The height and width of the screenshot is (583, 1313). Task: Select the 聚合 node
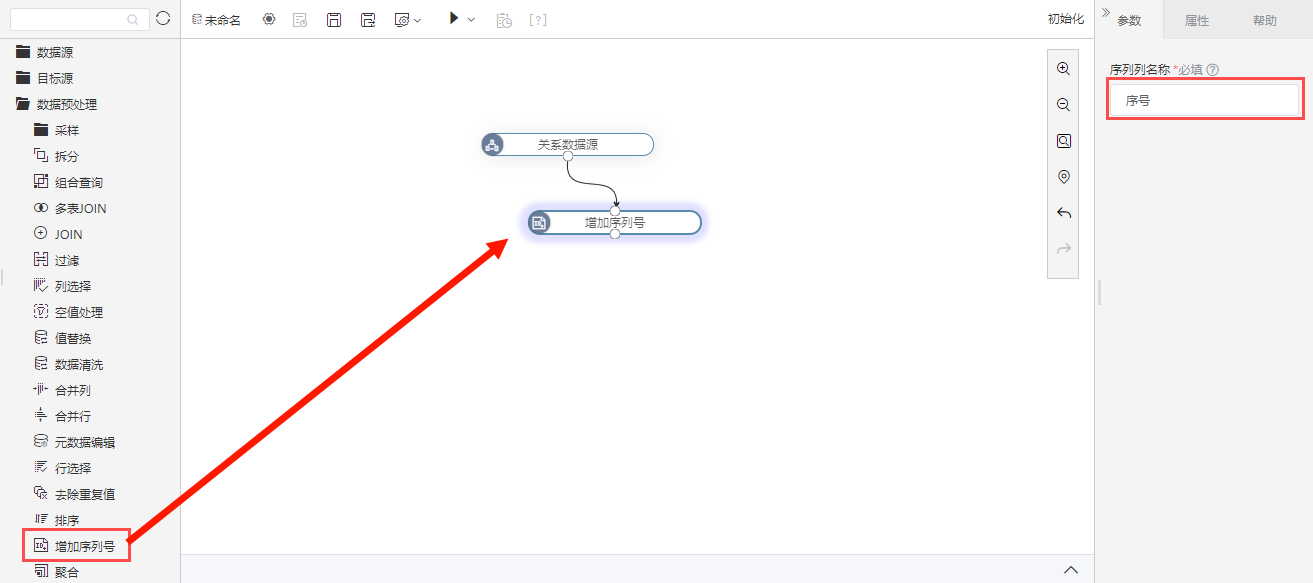[56, 572]
